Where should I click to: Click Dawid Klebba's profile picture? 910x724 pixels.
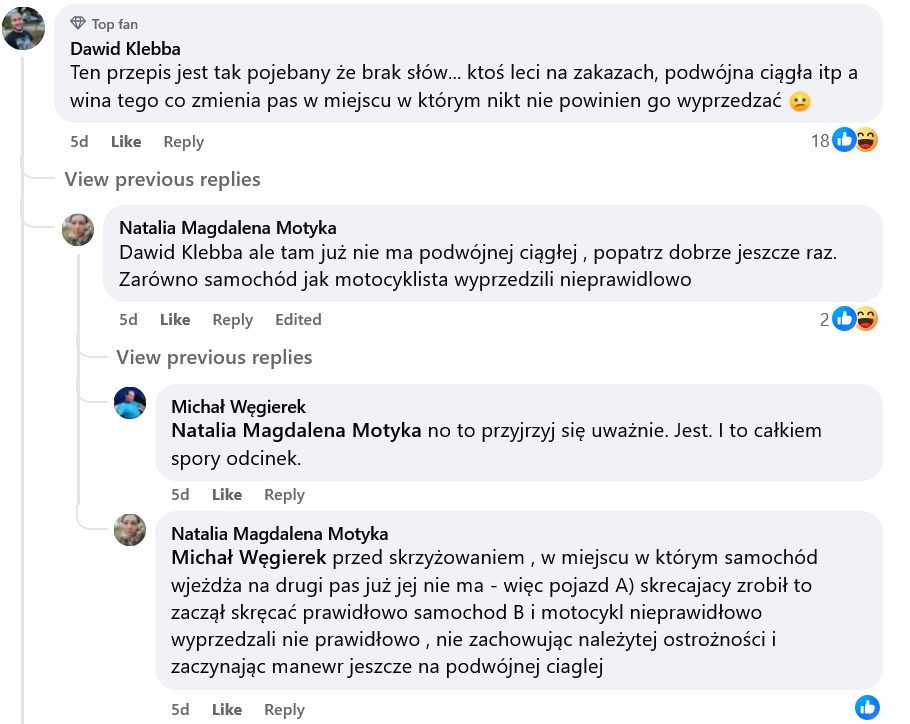click(23, 28)
